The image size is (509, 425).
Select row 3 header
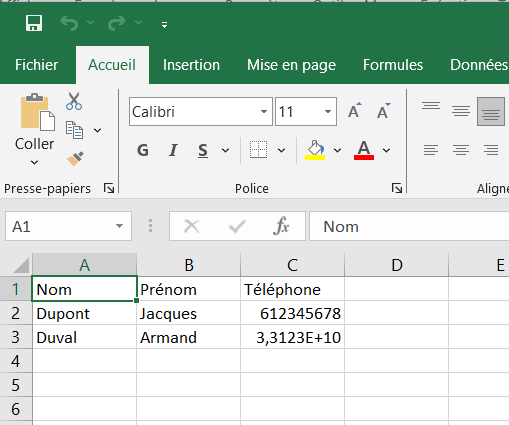click(x=16, y=337)
